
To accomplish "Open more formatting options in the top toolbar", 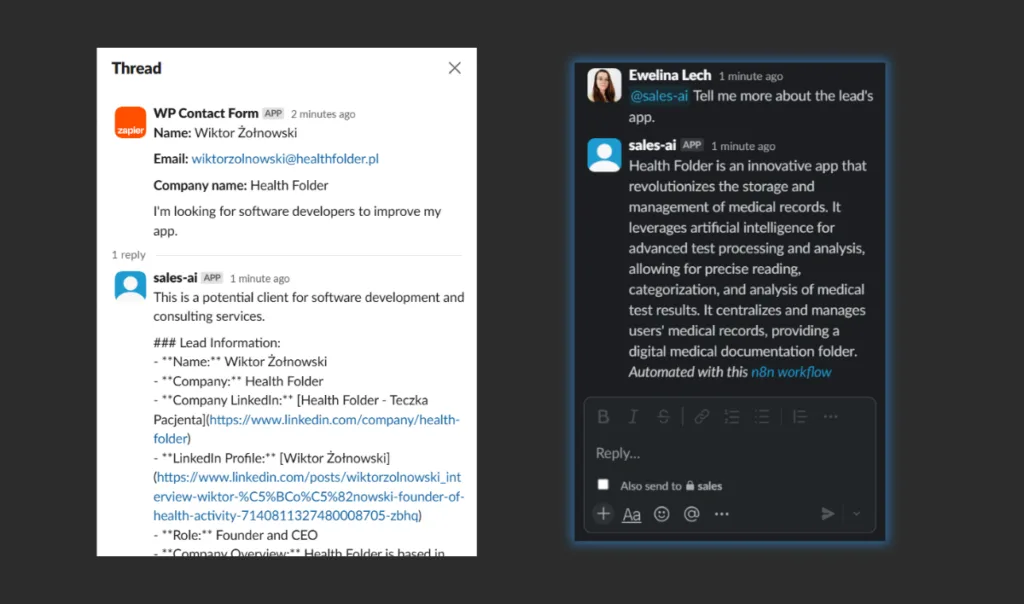I will click(830, 417).
